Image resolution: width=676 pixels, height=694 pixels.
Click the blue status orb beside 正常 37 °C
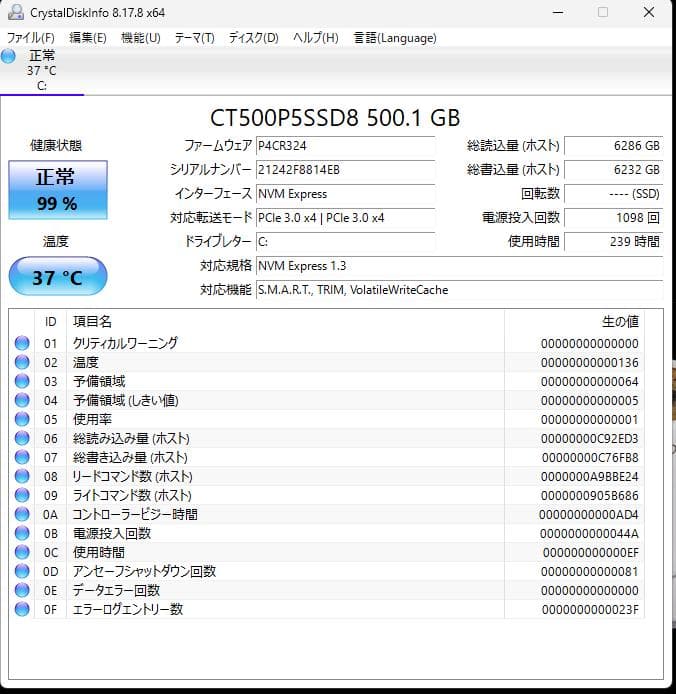coord(8,56)
